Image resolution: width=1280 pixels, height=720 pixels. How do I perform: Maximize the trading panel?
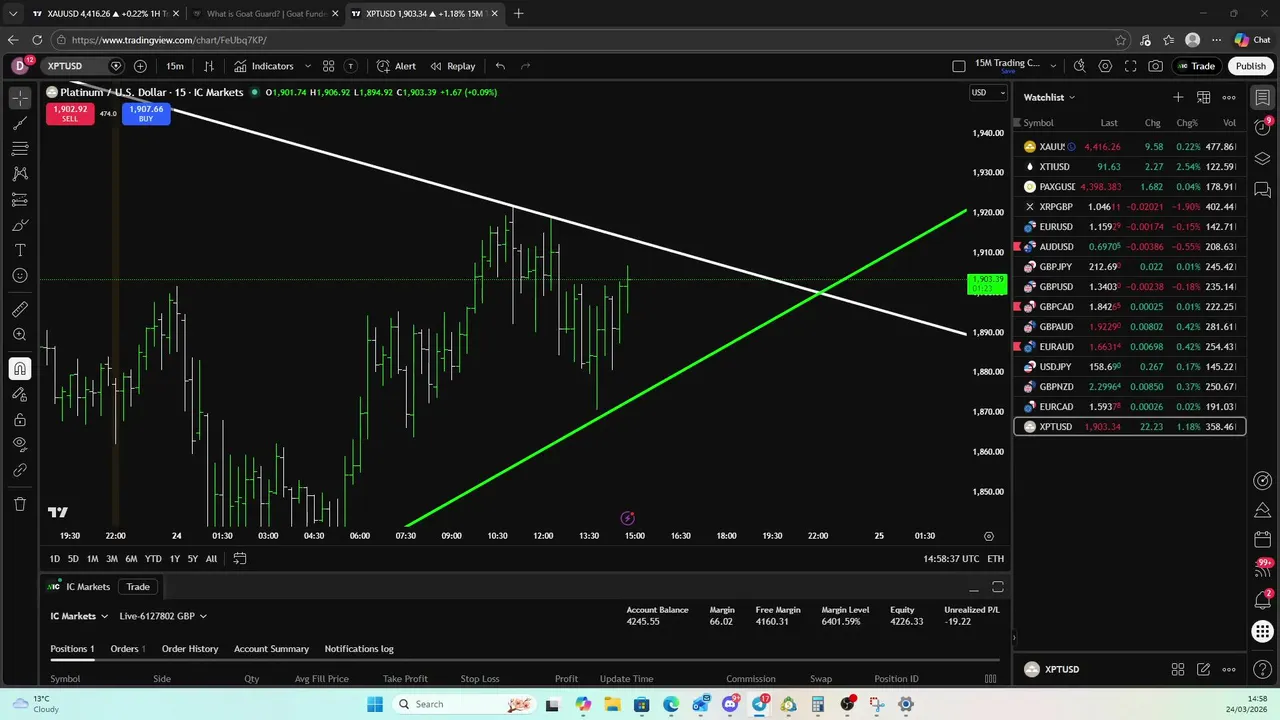point(997,587)
